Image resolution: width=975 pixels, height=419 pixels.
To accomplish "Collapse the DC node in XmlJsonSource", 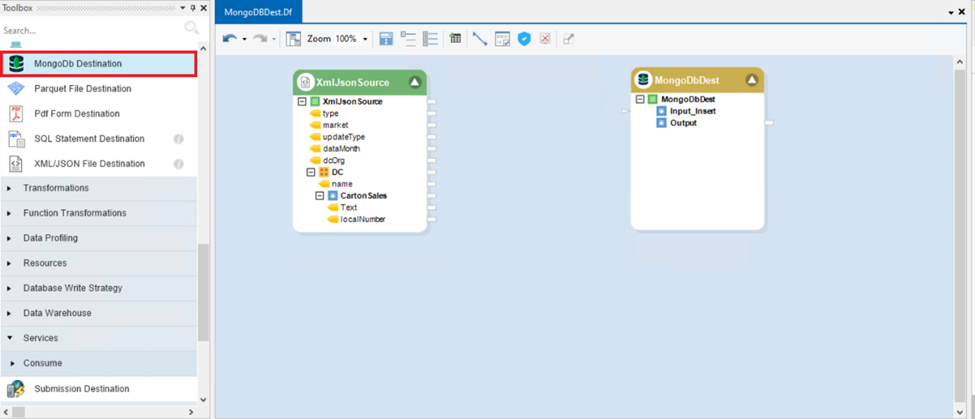I will (311, 172).
